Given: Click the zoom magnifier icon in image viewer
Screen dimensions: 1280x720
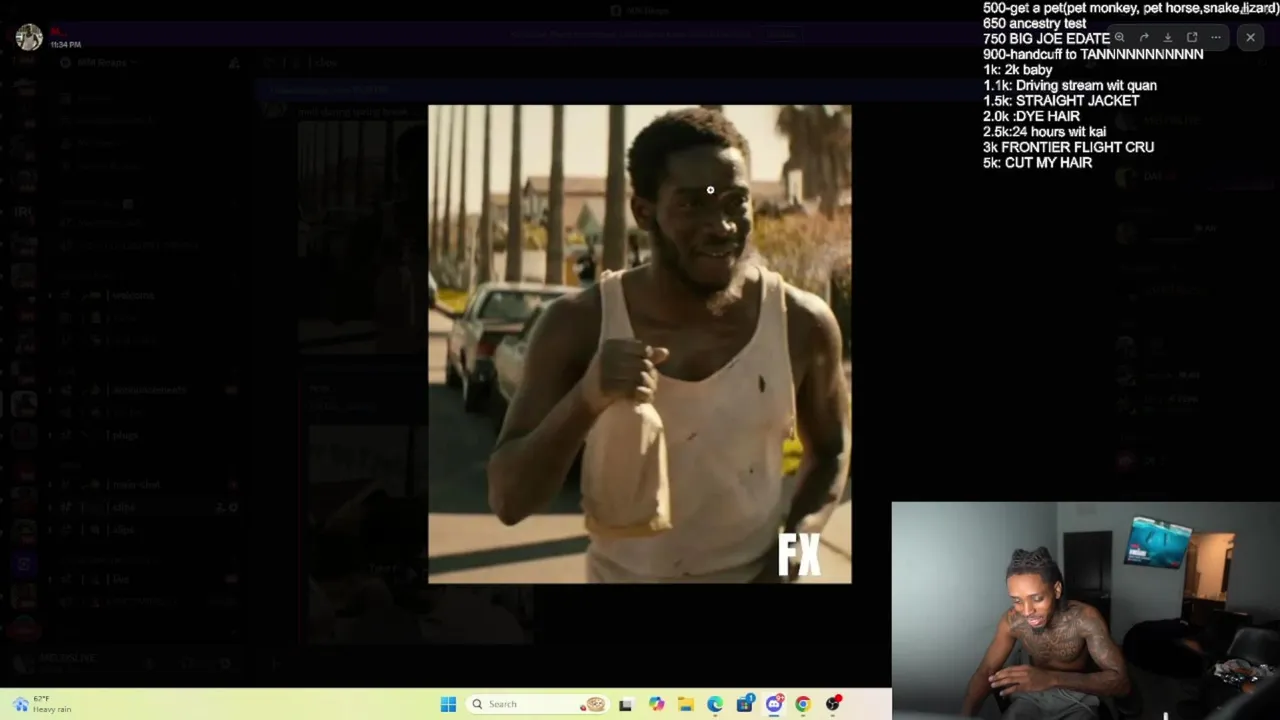Looking at the screenshot, I should (1120, 38).
